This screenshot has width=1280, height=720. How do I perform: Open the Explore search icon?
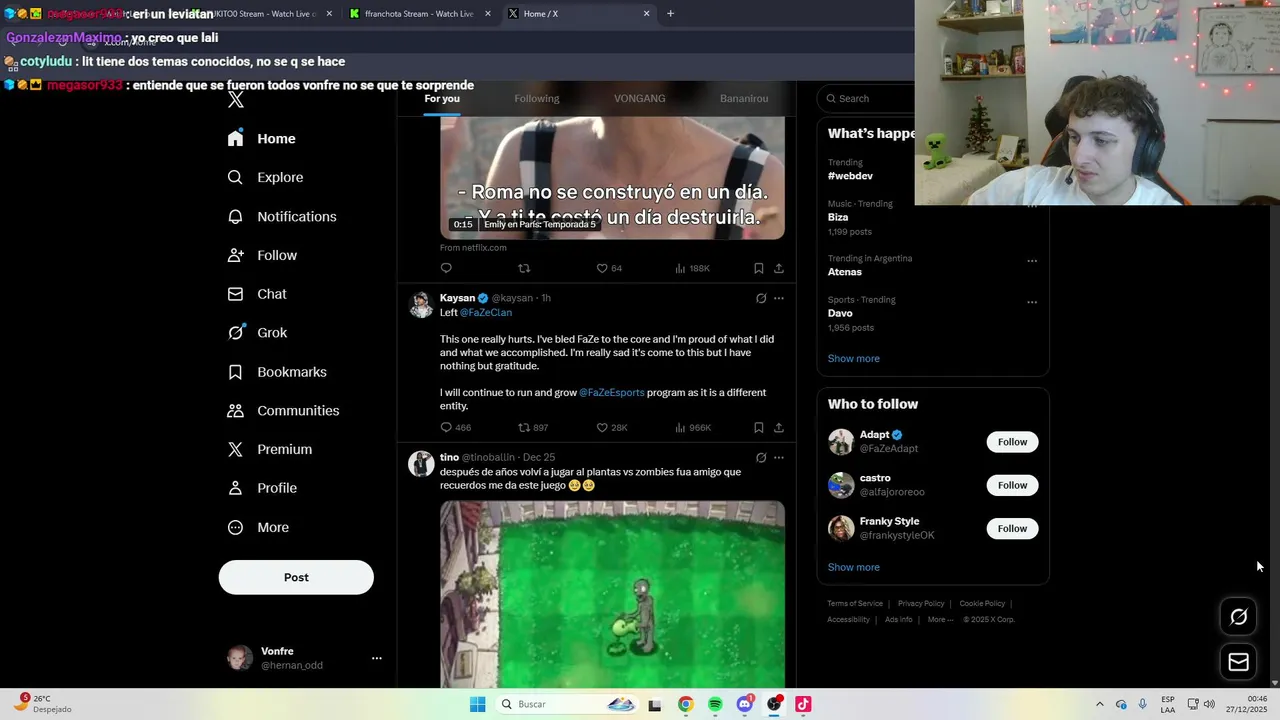click(235, 177)
